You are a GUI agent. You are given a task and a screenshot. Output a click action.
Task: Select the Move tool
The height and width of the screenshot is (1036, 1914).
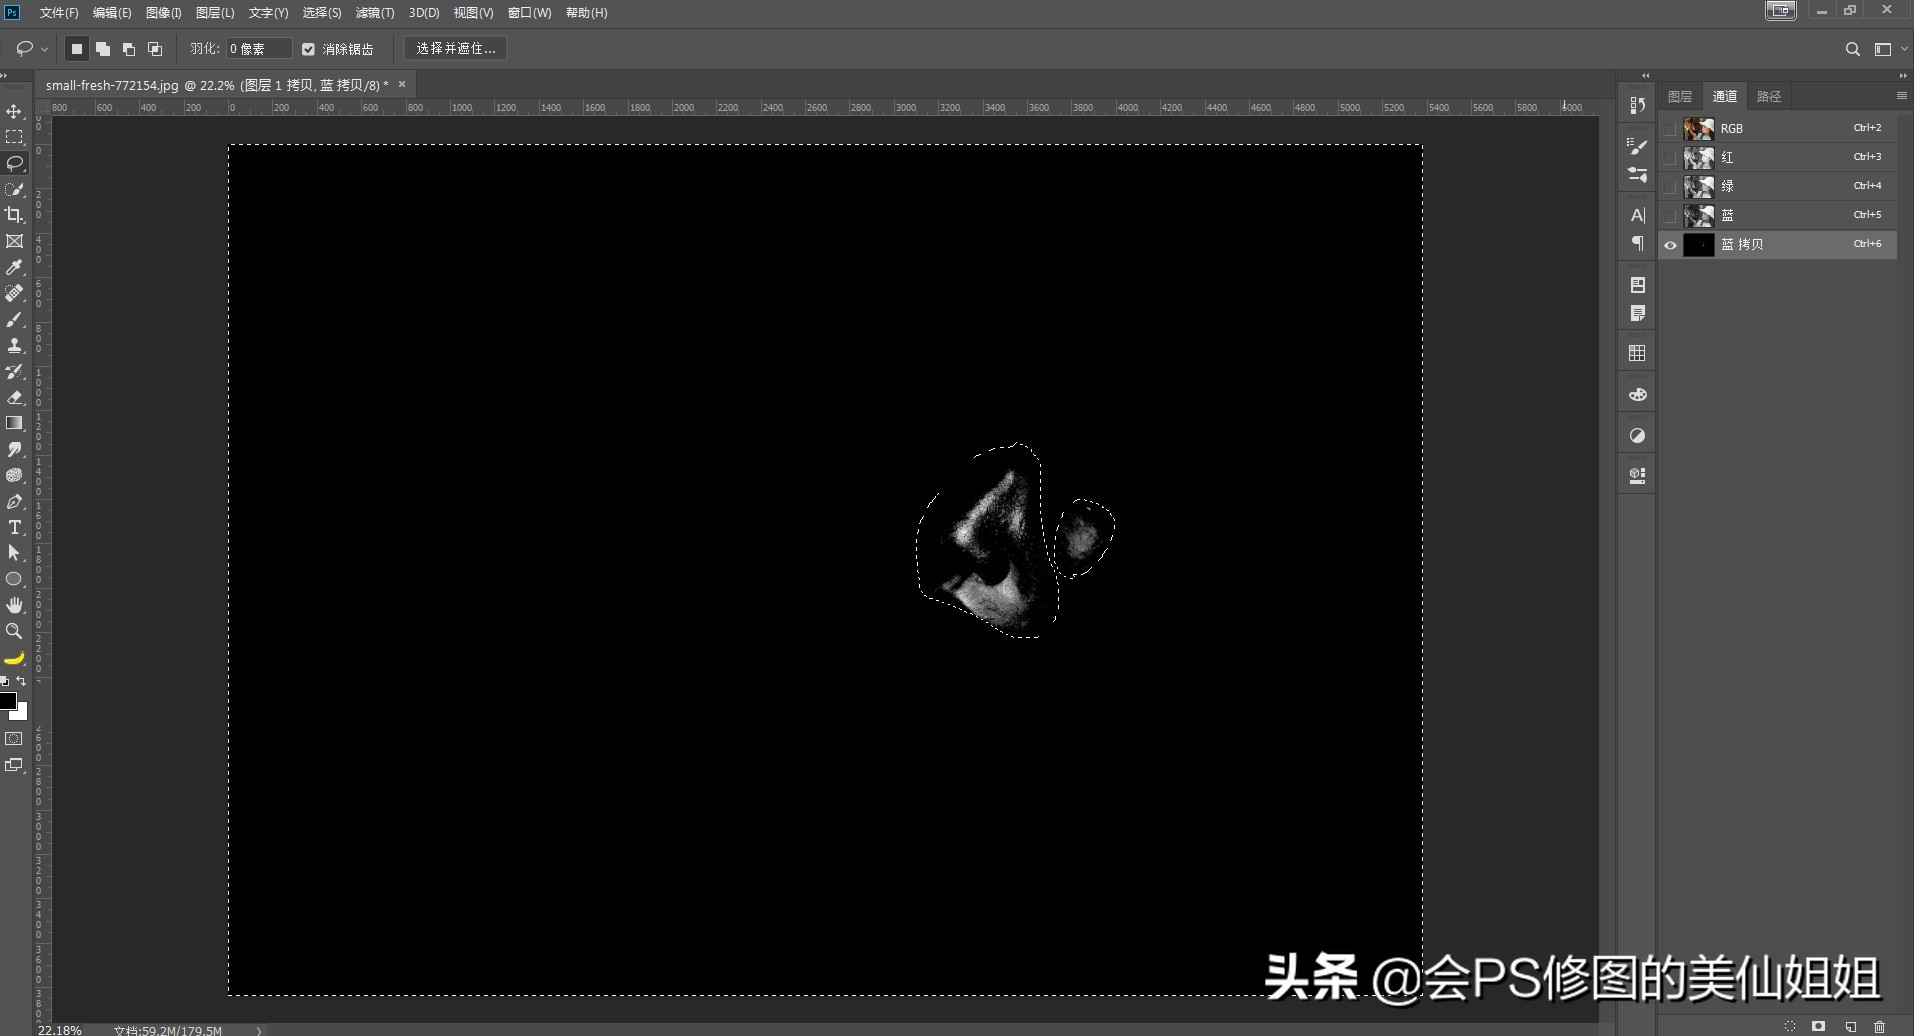coord(14,111)
